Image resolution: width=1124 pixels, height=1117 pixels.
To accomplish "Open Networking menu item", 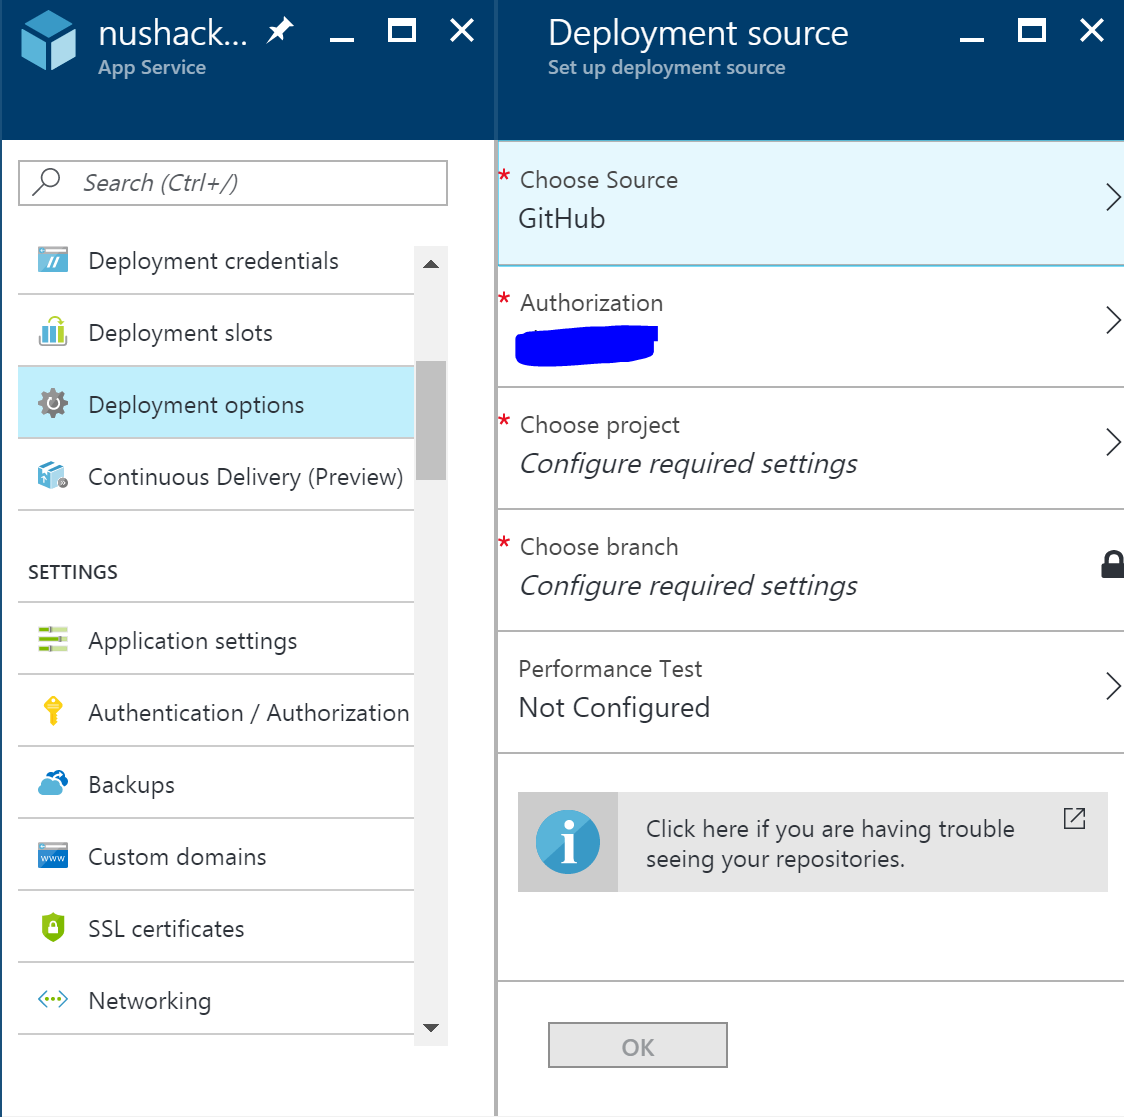I will 216,999.
